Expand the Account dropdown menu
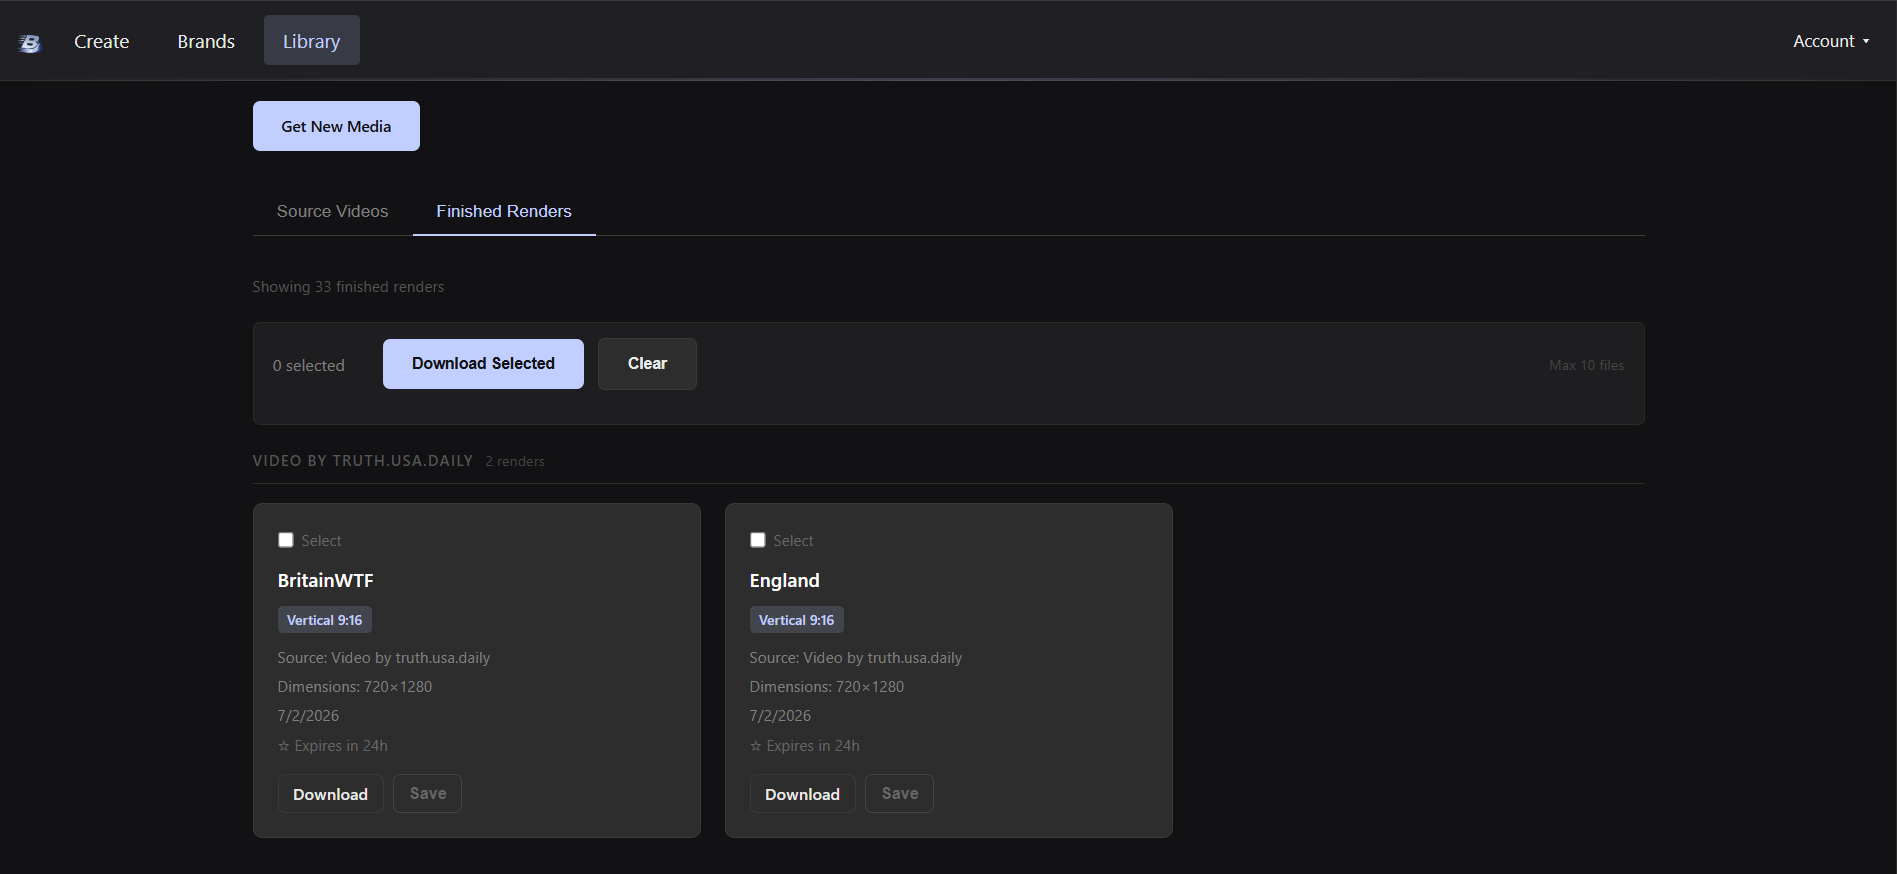 tap(1831, 41)
